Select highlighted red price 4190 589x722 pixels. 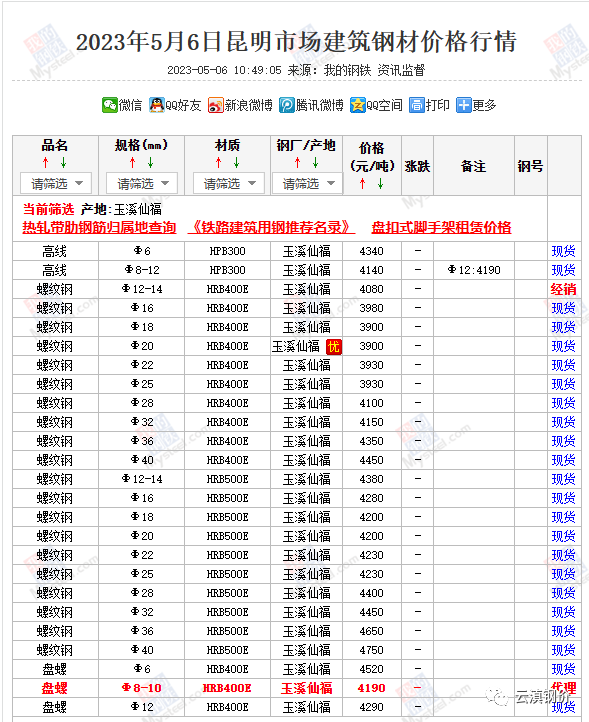[x=372, y=688]
